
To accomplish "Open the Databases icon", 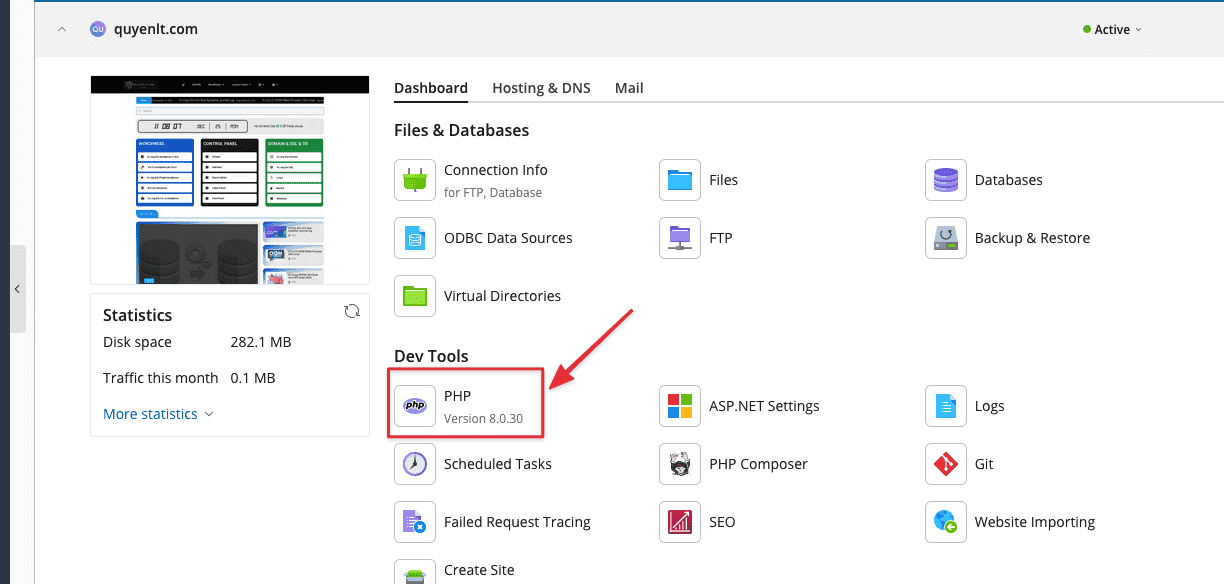I will 945,180.
